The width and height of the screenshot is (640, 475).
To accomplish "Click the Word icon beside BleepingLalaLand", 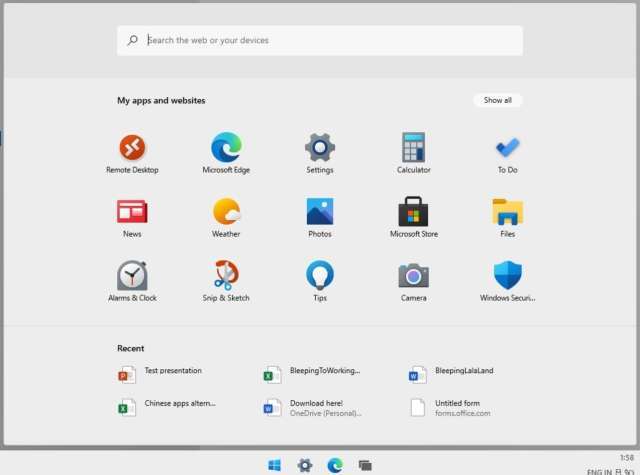I will coord(418,375).
